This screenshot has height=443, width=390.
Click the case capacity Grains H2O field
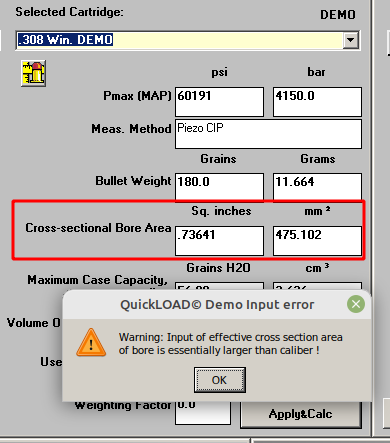(x=219, y=286)
